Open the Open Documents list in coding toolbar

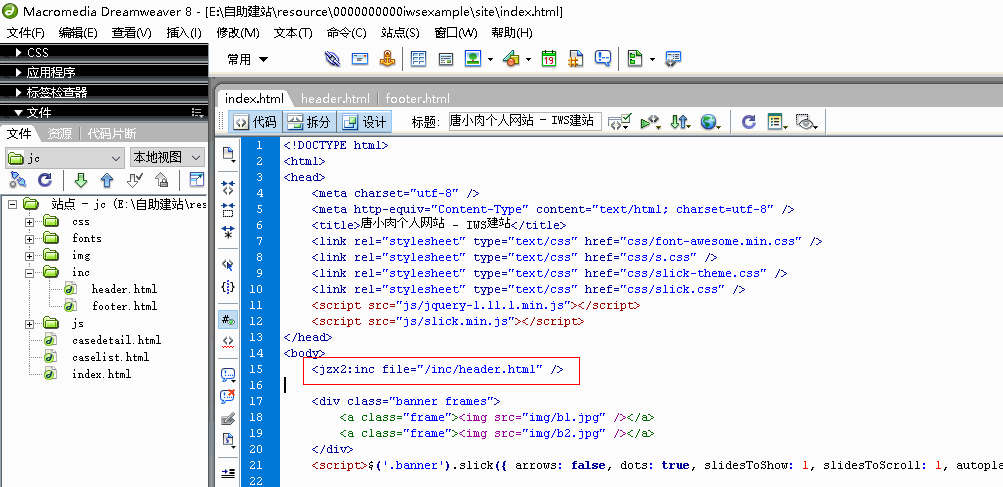(228, 154)
